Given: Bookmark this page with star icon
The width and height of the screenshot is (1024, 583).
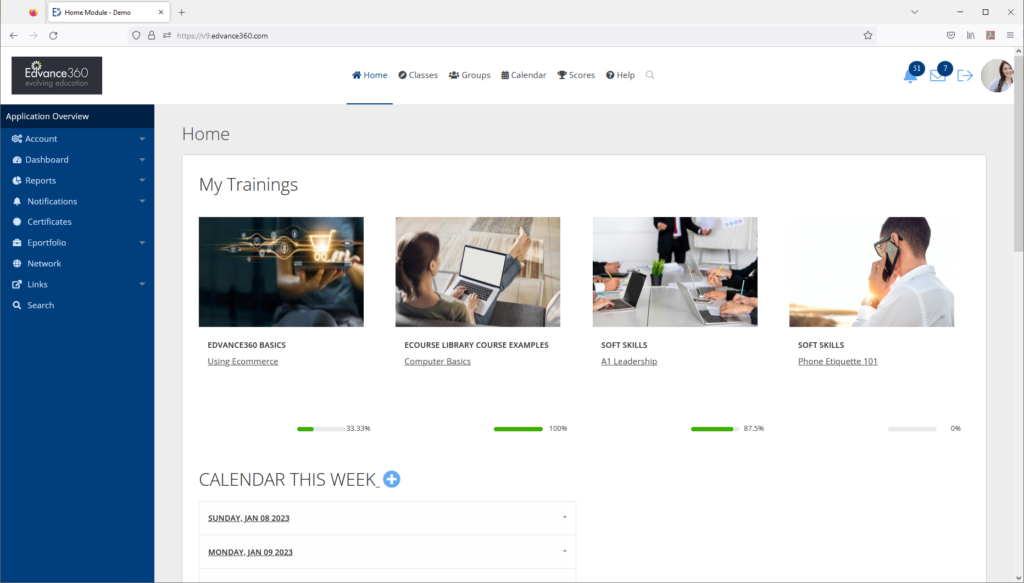Looking at the screenshot, I should click(867, 35).
